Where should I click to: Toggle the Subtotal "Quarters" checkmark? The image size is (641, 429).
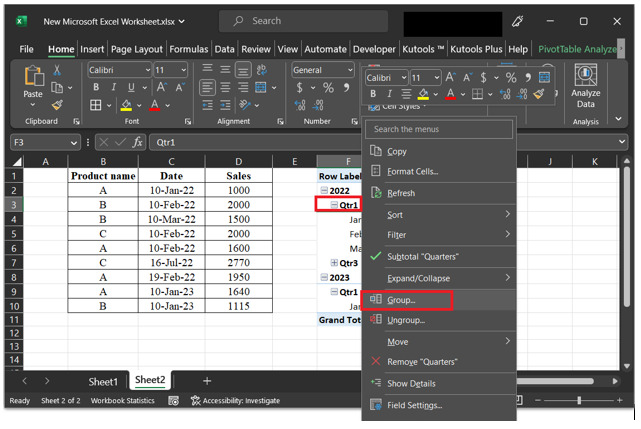[x=376, y=256]
